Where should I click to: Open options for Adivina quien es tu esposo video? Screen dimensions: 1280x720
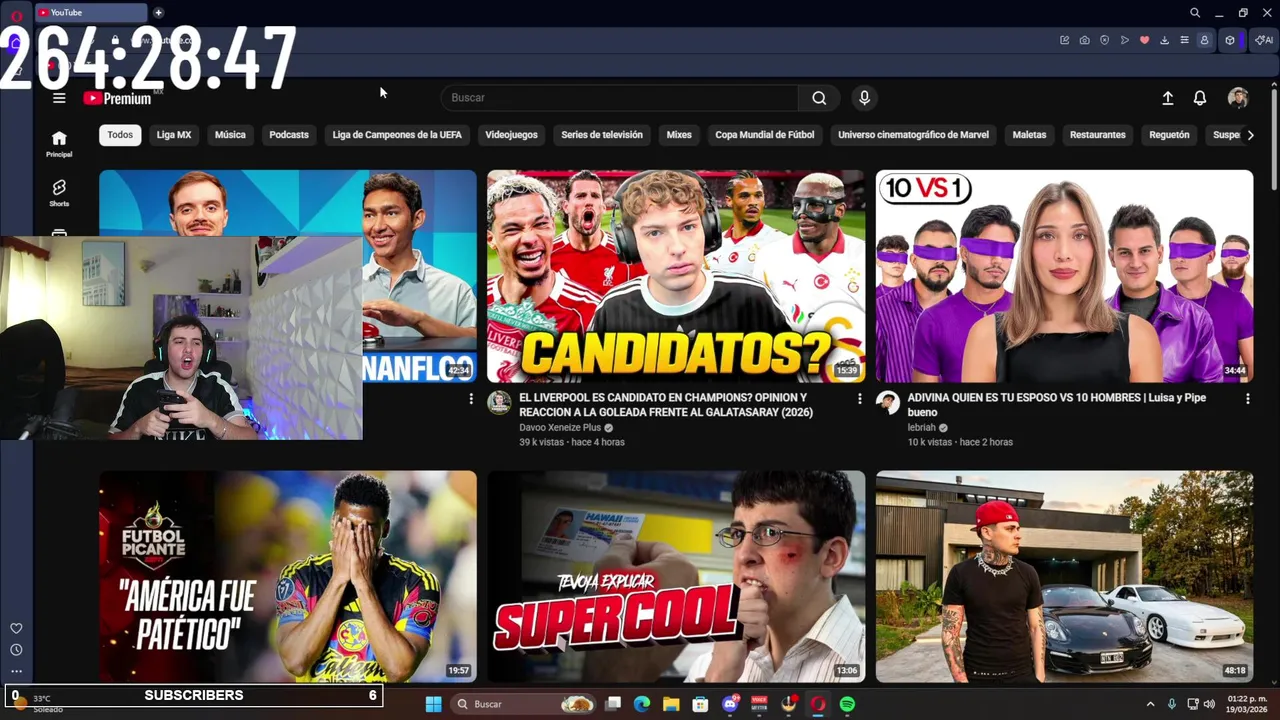pyautogui.click(x=1247, y=399)
